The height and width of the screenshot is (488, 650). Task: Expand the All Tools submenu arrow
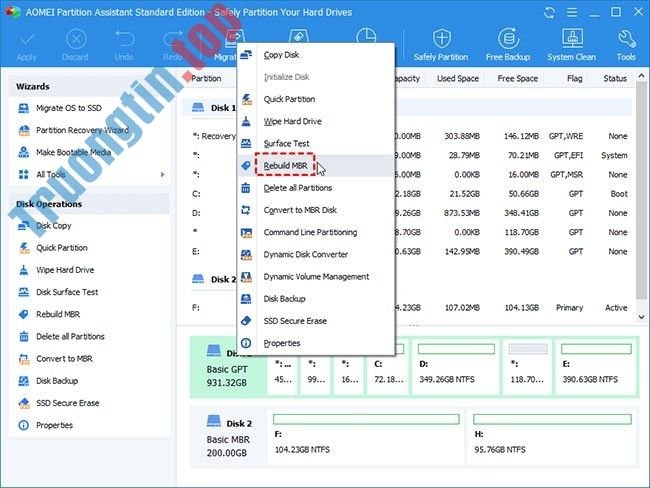point(162,174)
